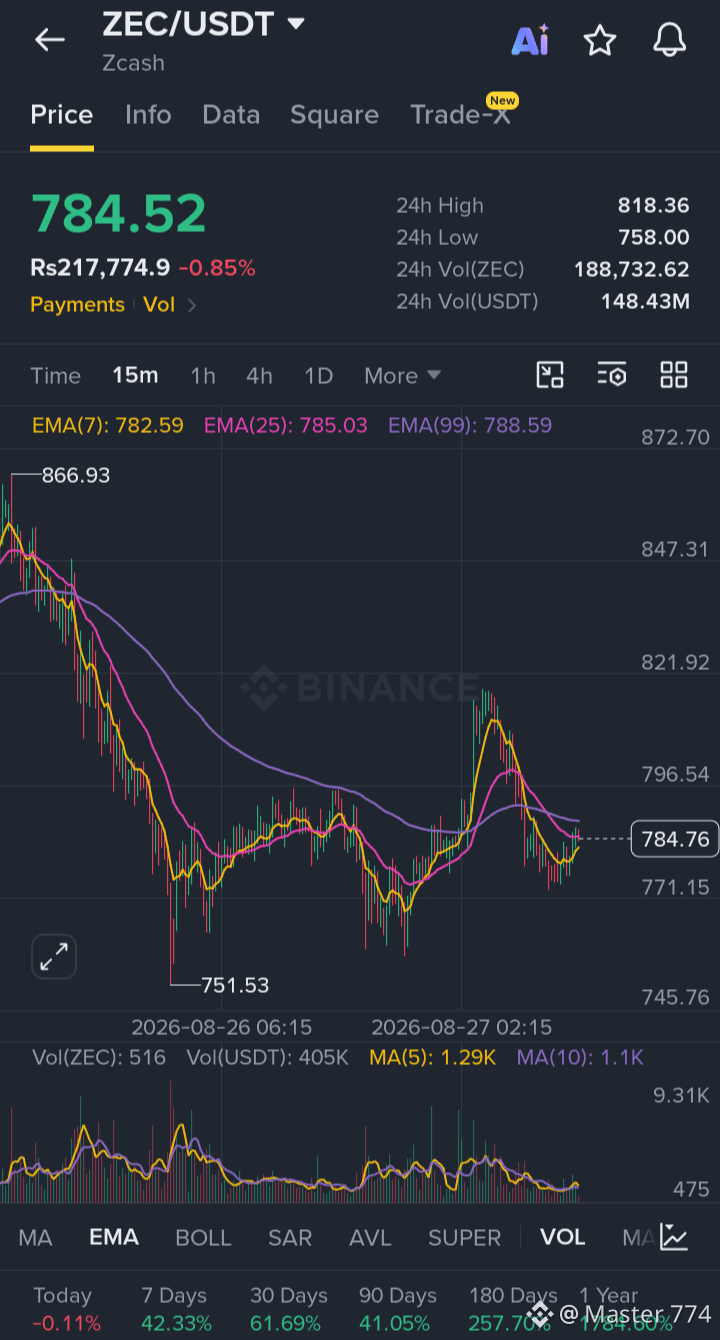Tap the Vol label beside Payments

pos(159,305)
